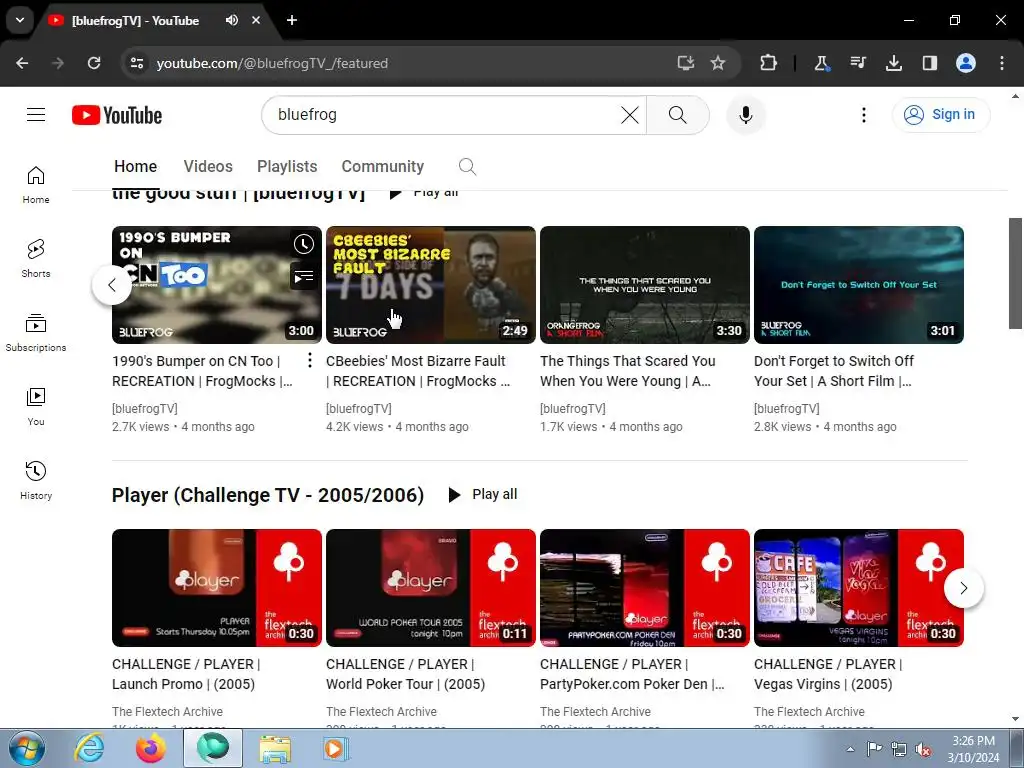Image resolution: width=1024 pixels, height=768 pixels.
Task: Open Shorts in the left sidebar
Action: [36, 259]
